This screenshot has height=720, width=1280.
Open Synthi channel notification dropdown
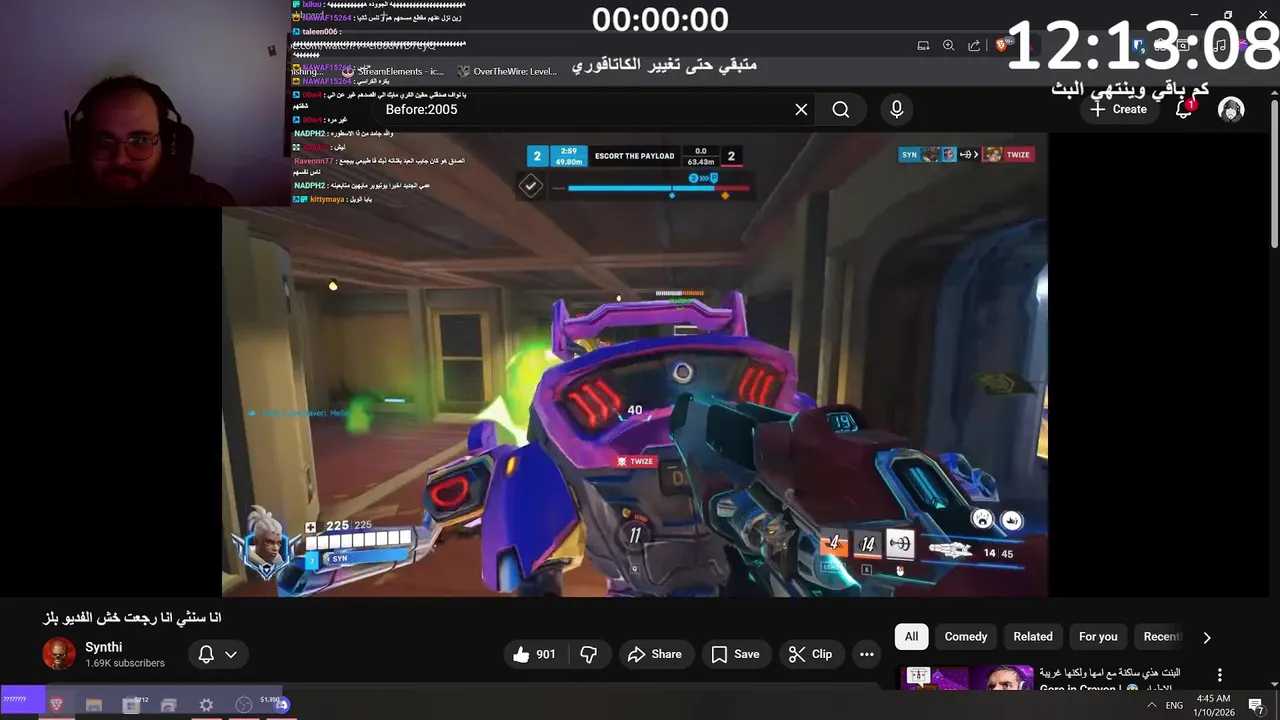[217, 654]
